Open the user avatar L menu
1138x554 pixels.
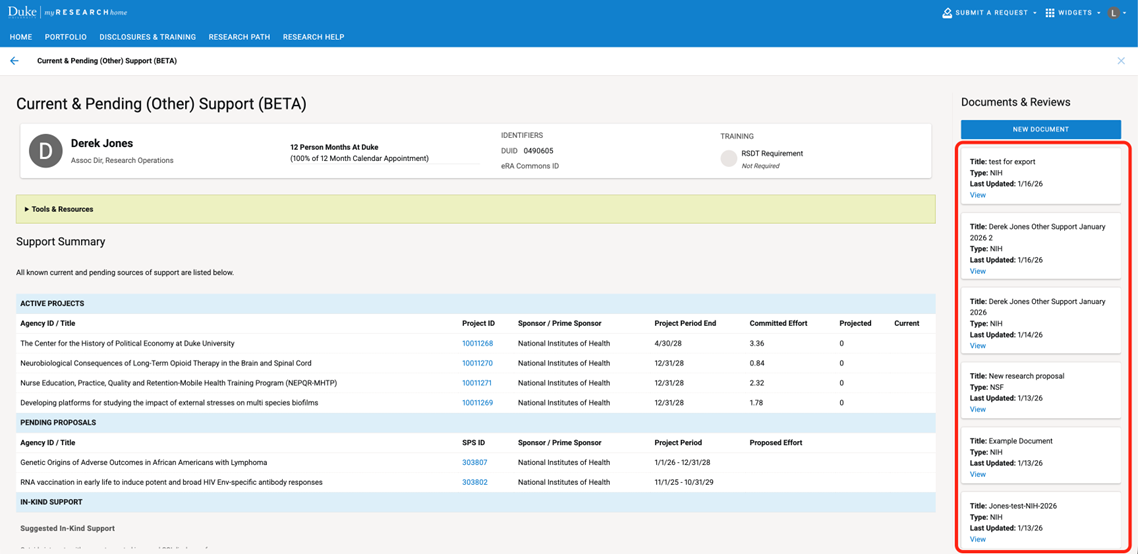click(x=1114, y=13)
